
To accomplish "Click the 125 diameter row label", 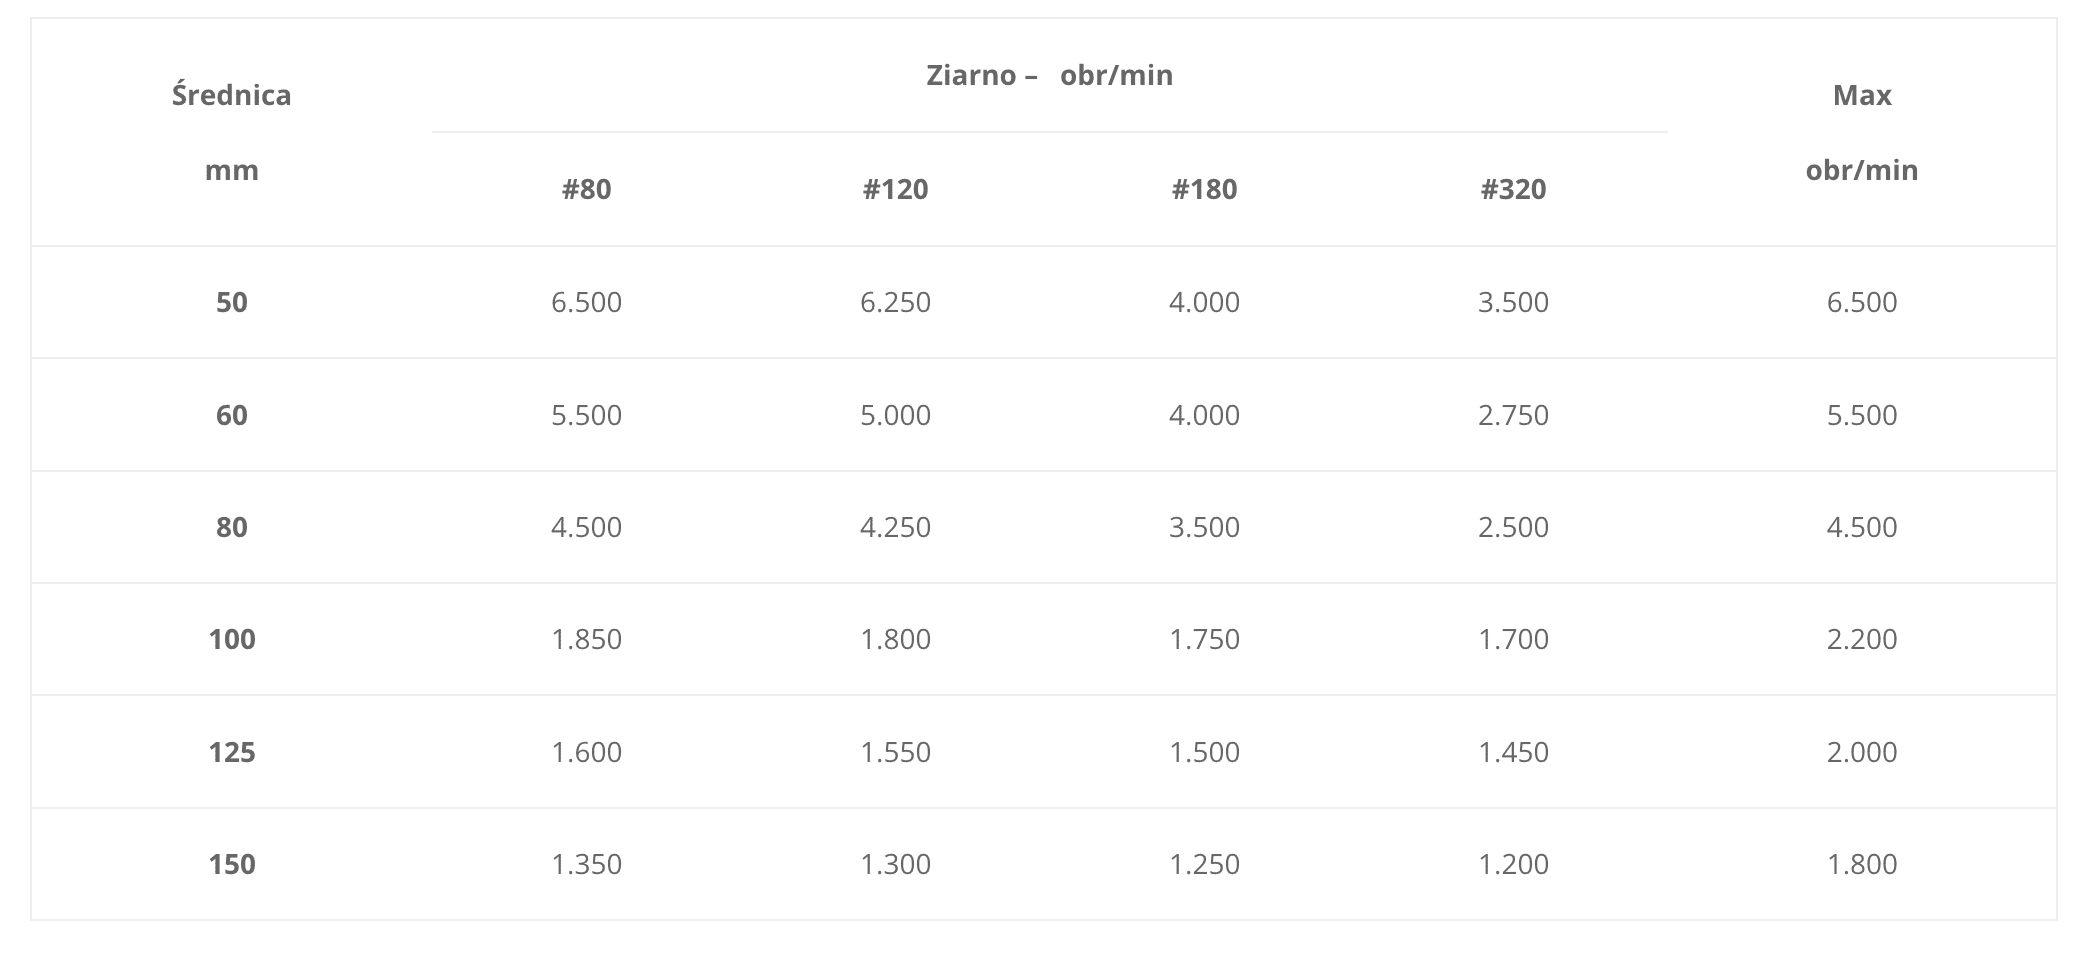I will (x=231, y=752).
